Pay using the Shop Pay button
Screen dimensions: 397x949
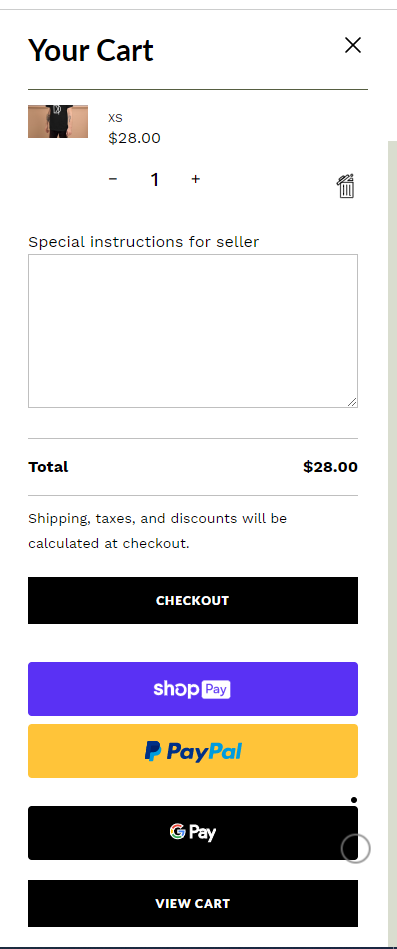coord(193,689)
